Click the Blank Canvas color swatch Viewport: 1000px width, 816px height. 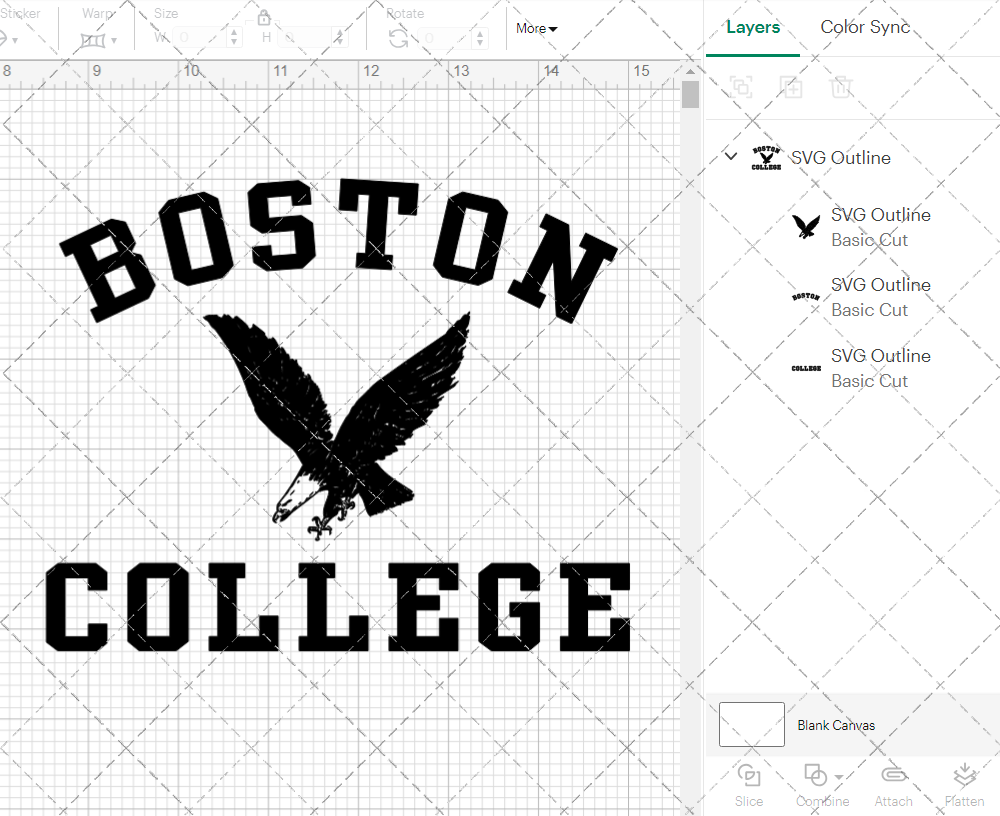pyautogui.click(x=751, y=725)
